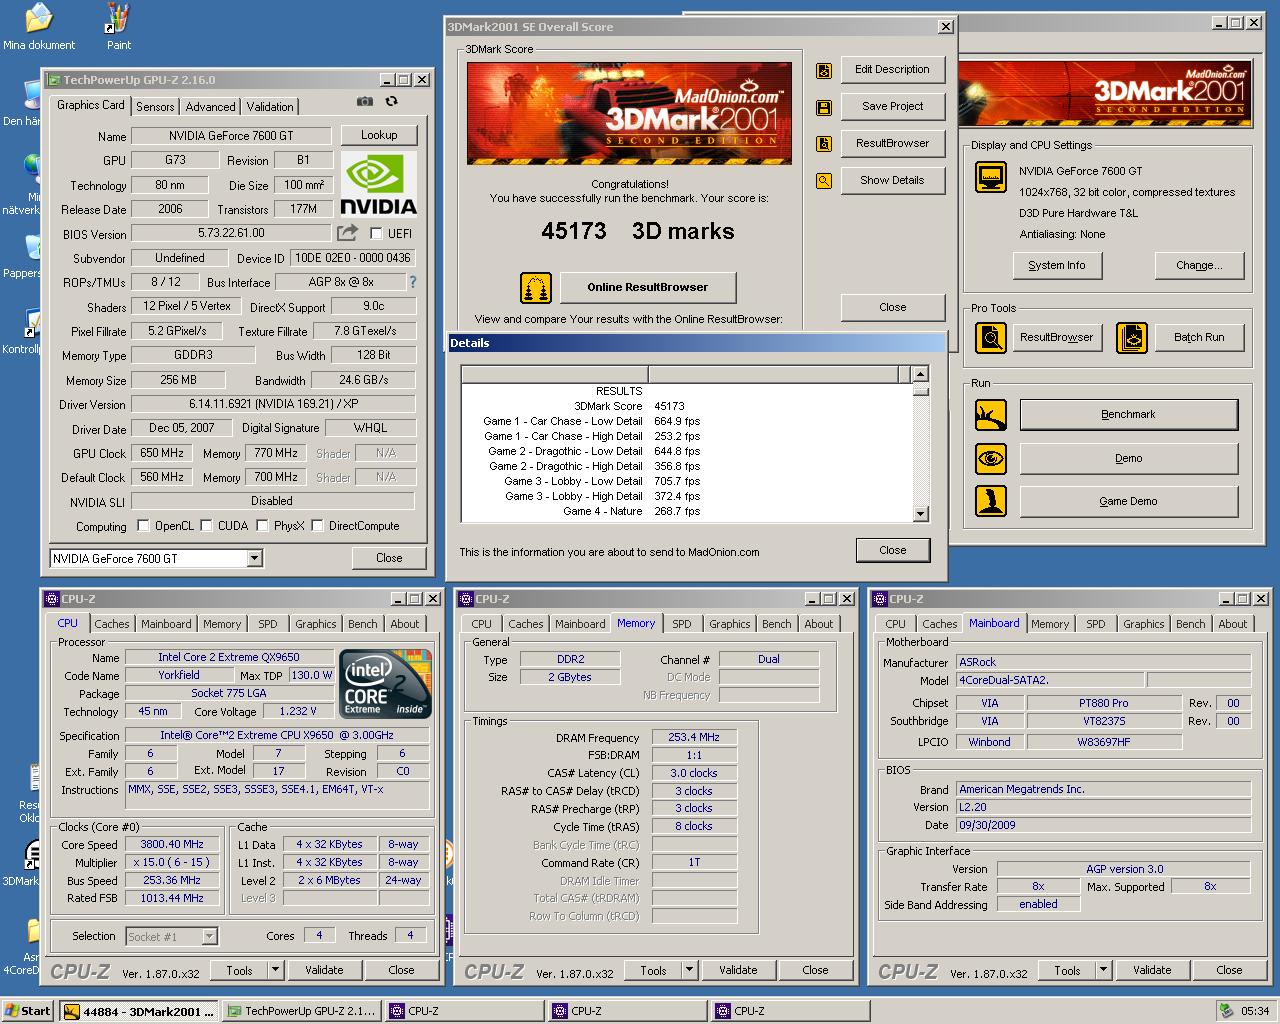
Task: Click the Demo eye icon
Action: pyautogui.click(x=991, y=459)
